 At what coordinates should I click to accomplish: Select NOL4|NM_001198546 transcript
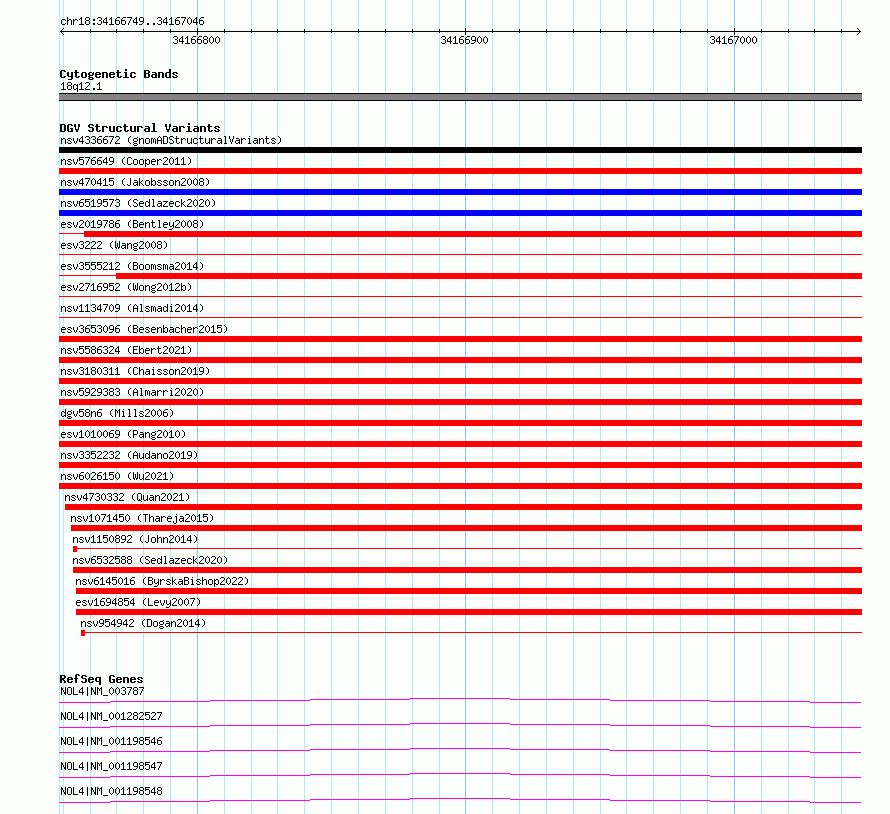coord(111,741)
